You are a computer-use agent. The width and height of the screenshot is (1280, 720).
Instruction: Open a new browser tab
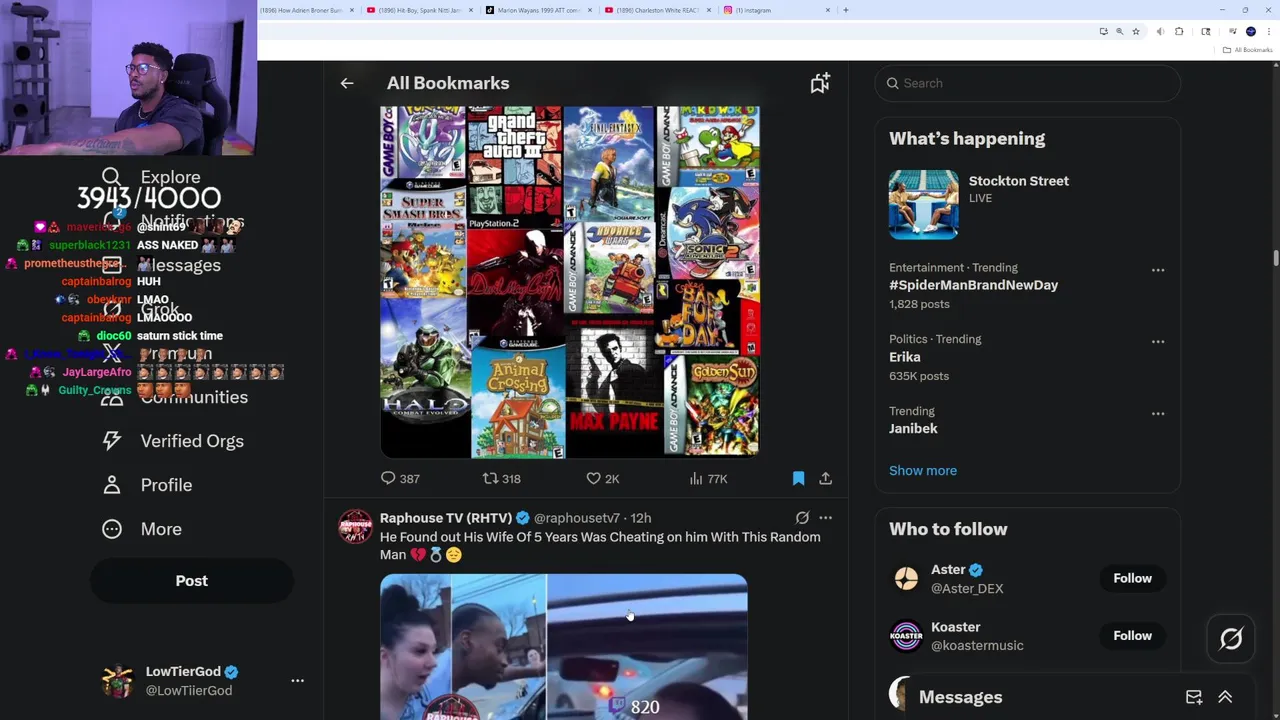point(846,10)
